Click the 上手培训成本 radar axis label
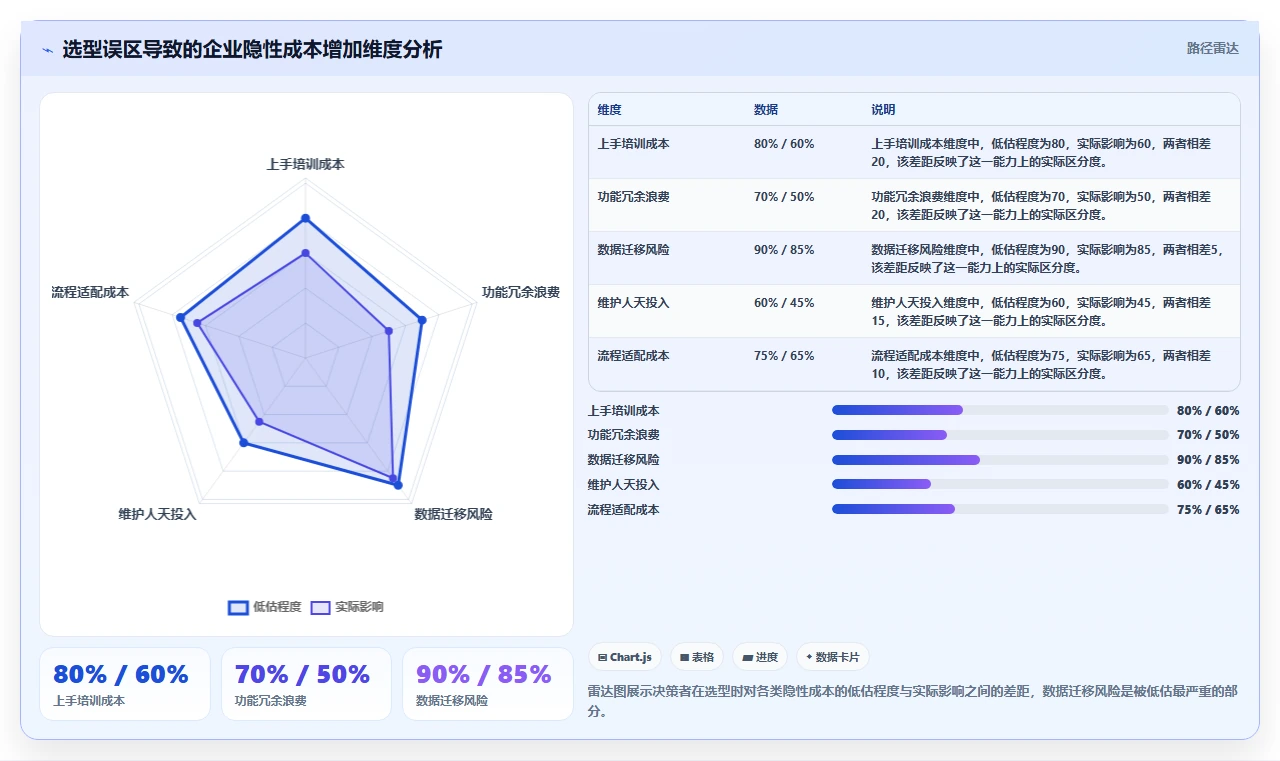Image resolution: width=1280 pixels, height=761 pixels. 305,164
